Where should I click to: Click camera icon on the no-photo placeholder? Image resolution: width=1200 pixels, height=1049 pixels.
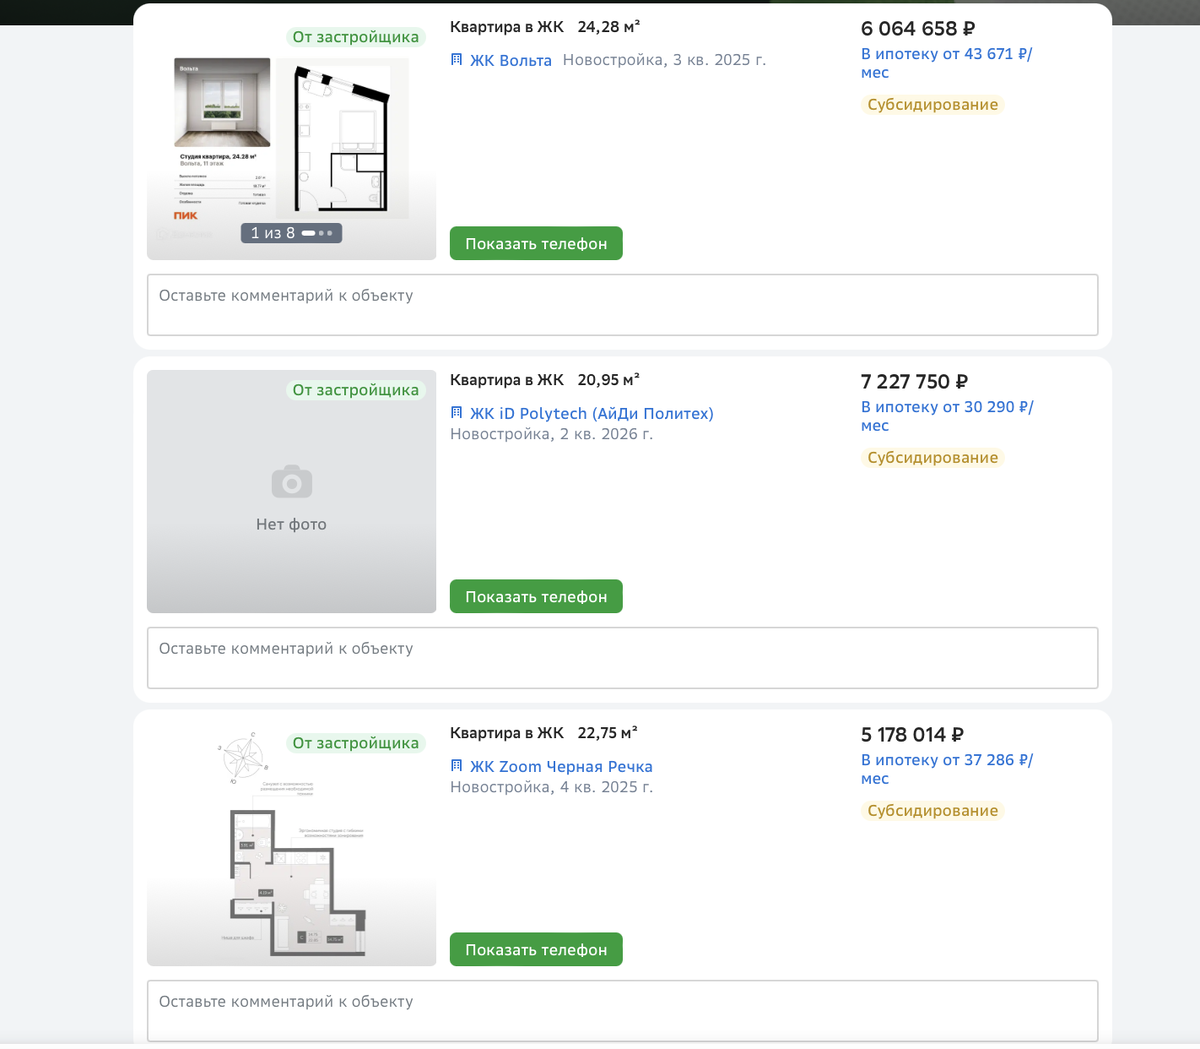click(291, 482)
